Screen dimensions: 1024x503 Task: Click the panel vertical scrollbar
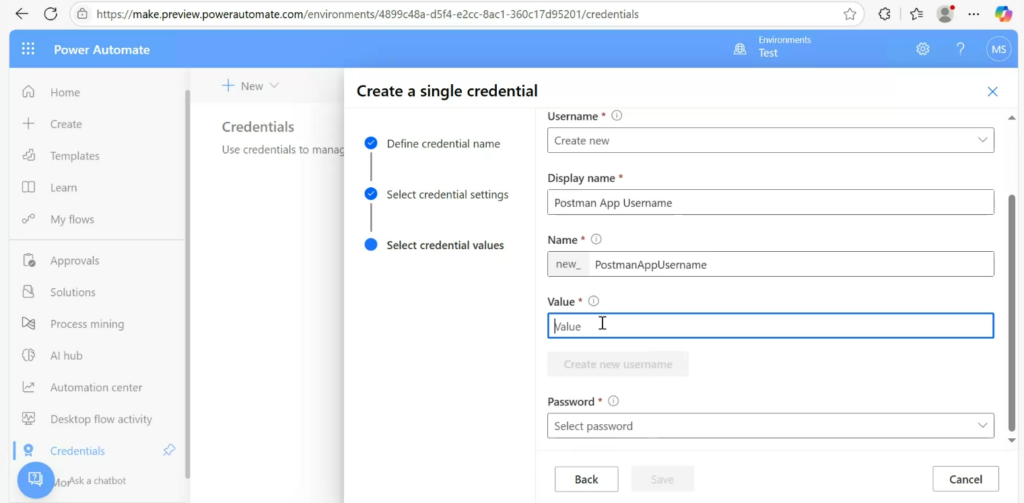pyautogui.click(x=1012, y=314)
